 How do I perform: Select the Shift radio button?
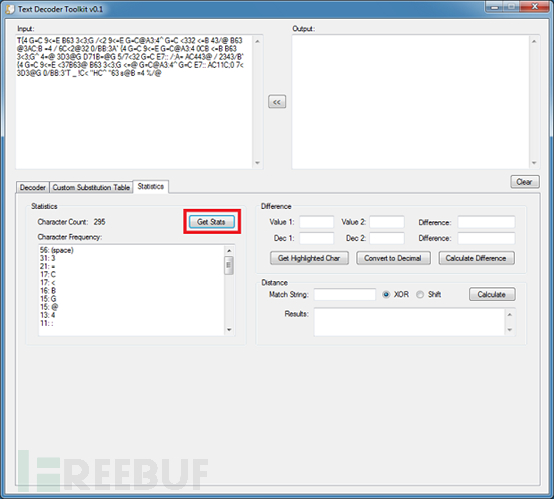click(420, 294)
